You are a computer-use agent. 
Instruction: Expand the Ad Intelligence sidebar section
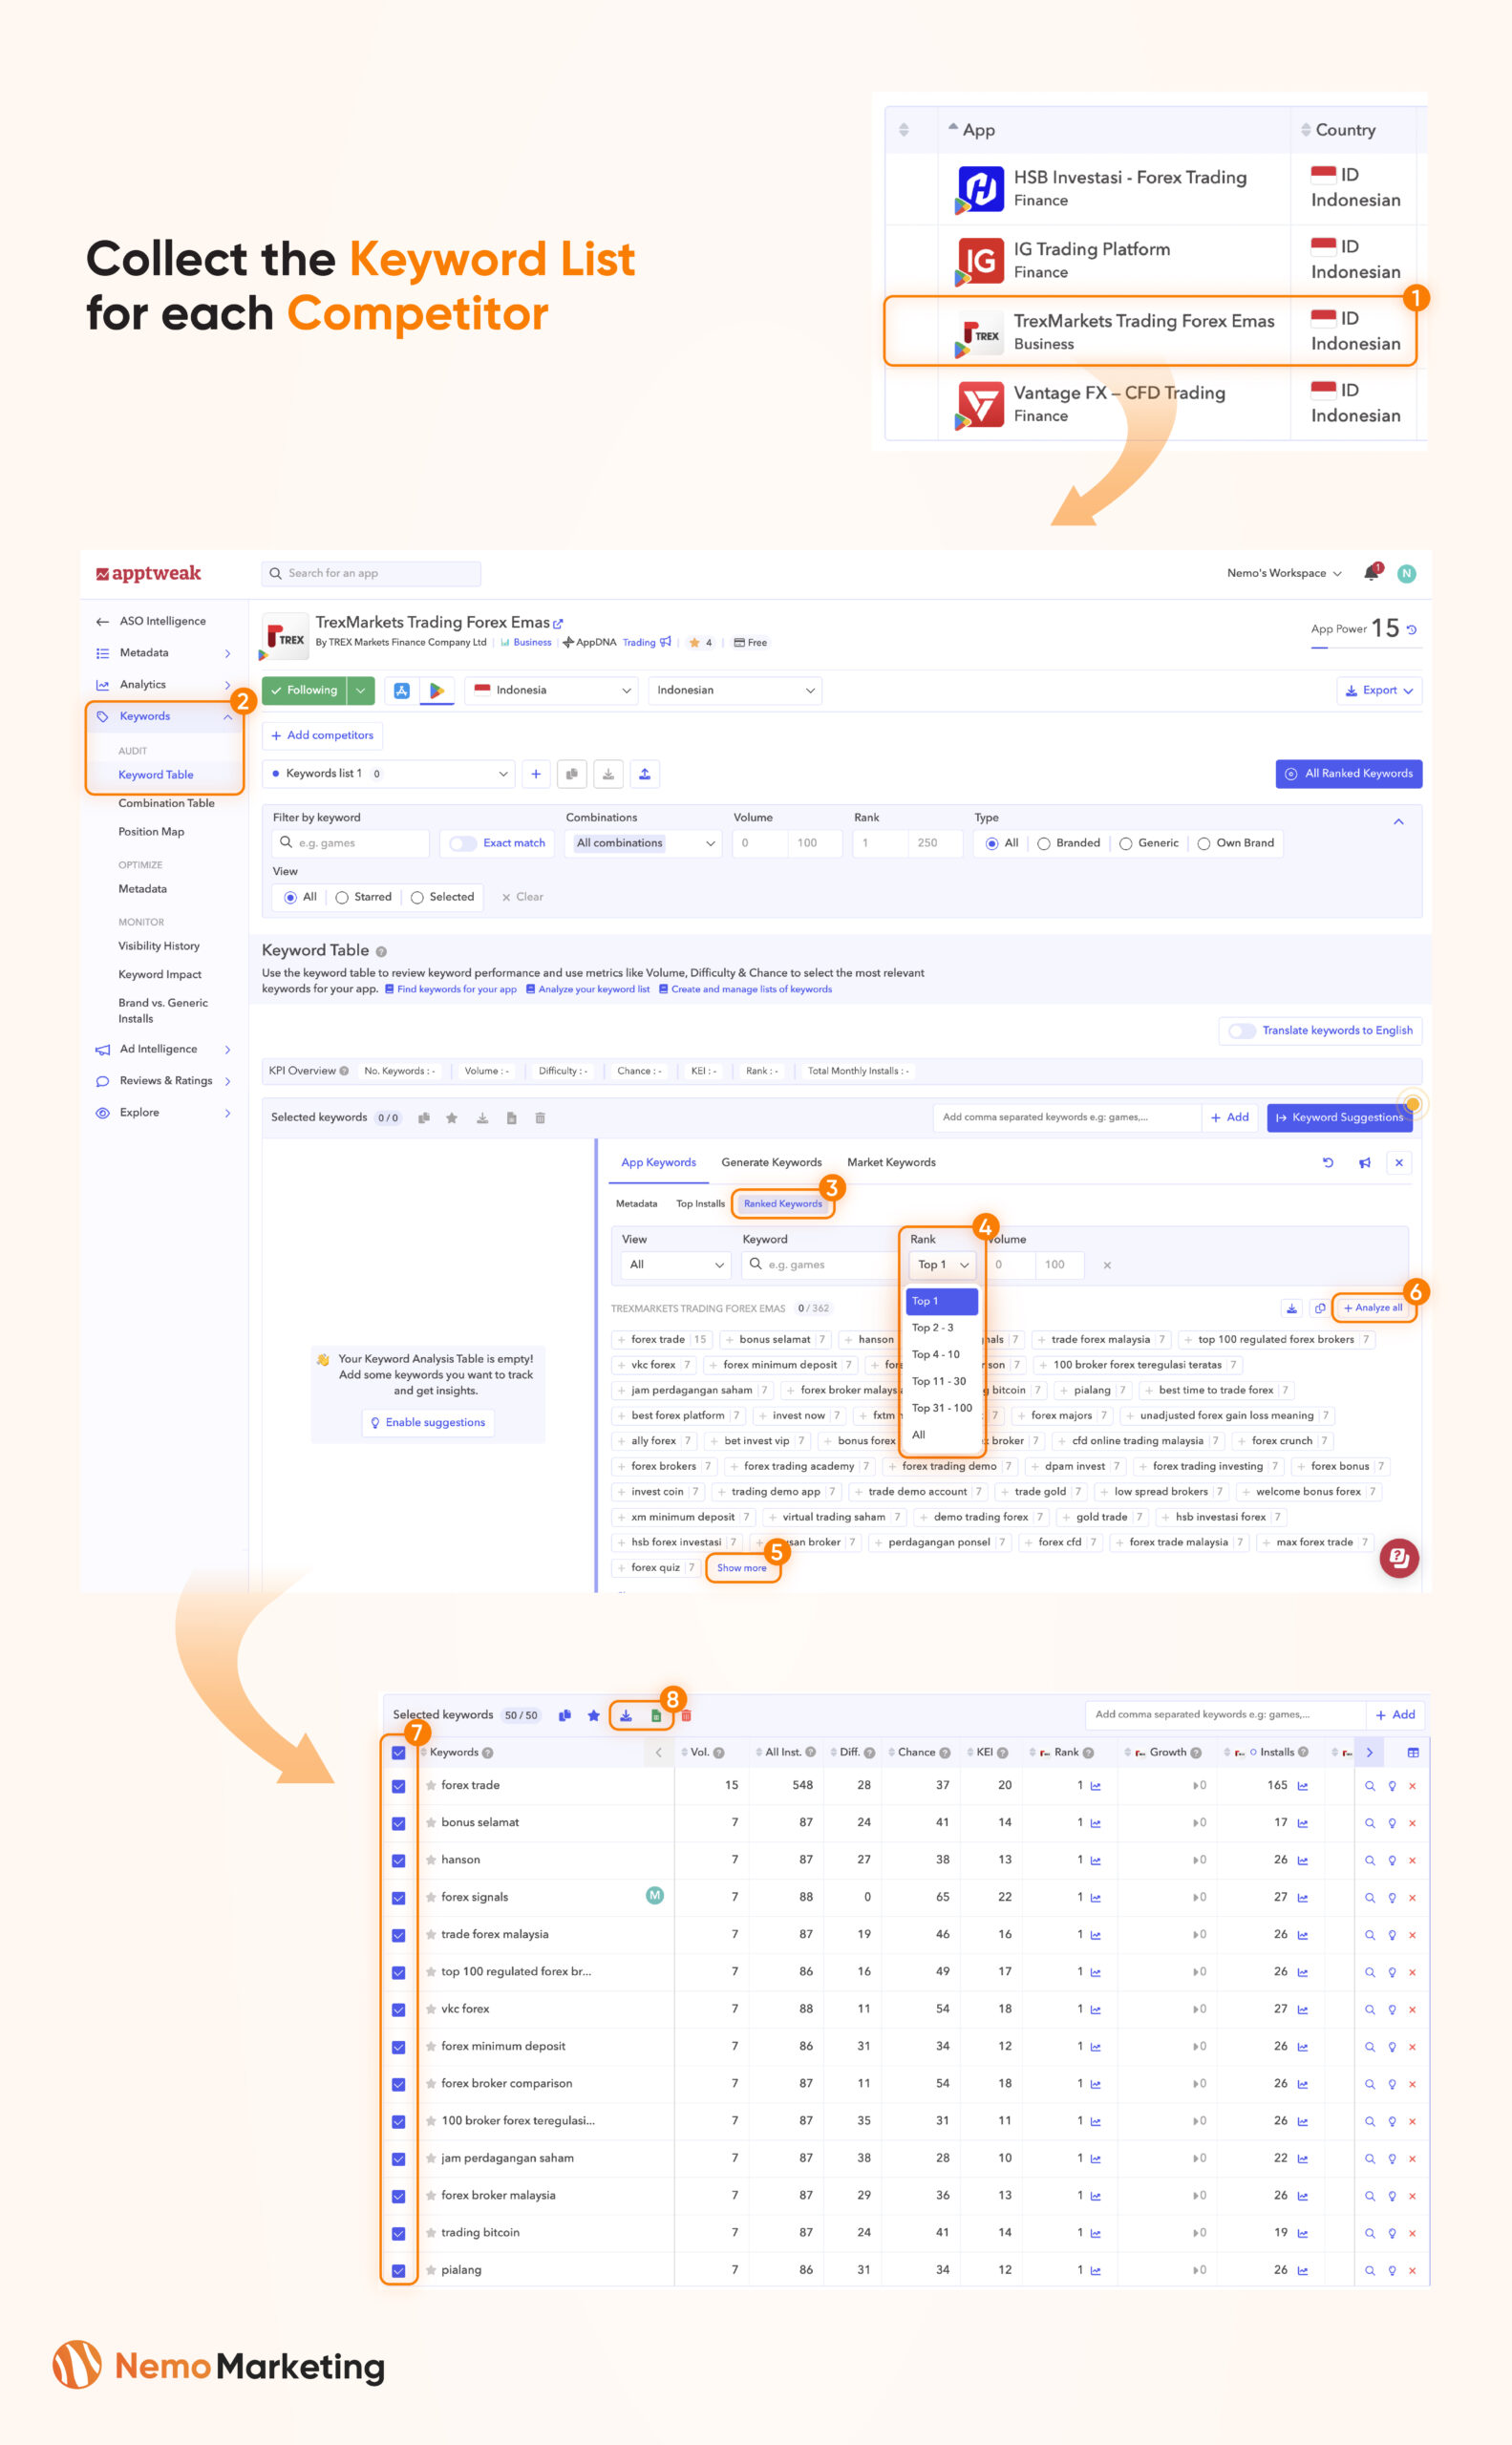click(228, 1050)
